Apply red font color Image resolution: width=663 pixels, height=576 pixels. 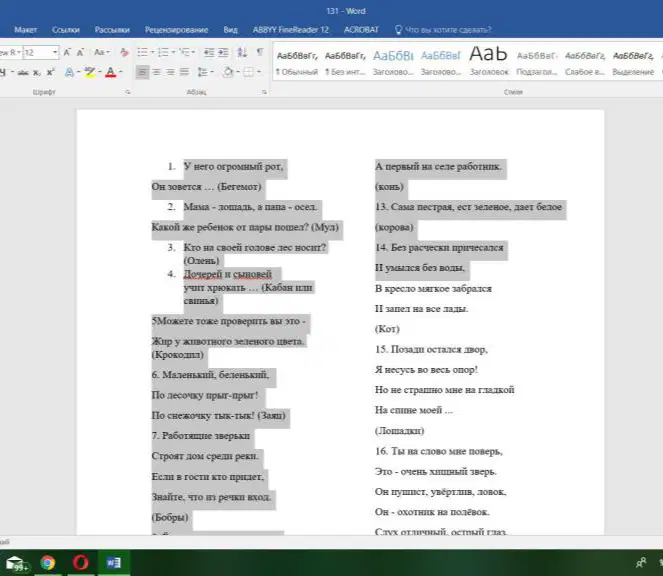(110, 72)
